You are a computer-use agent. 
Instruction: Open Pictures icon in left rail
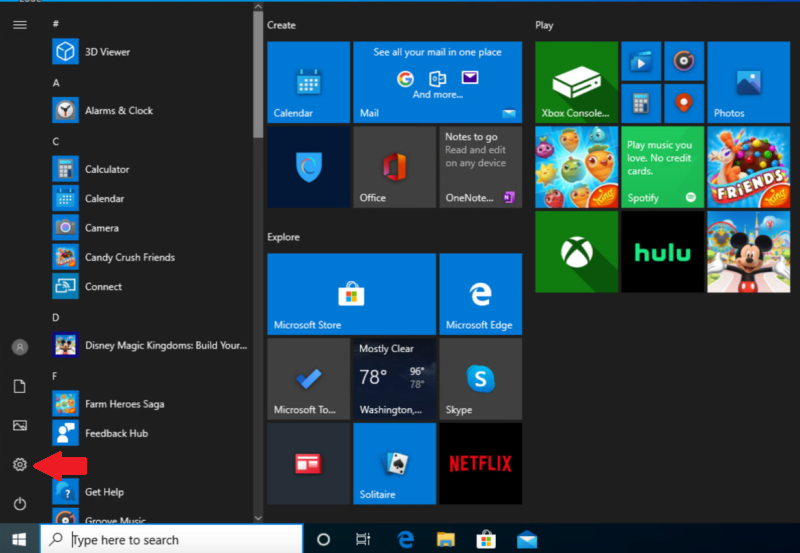(19, 425)
